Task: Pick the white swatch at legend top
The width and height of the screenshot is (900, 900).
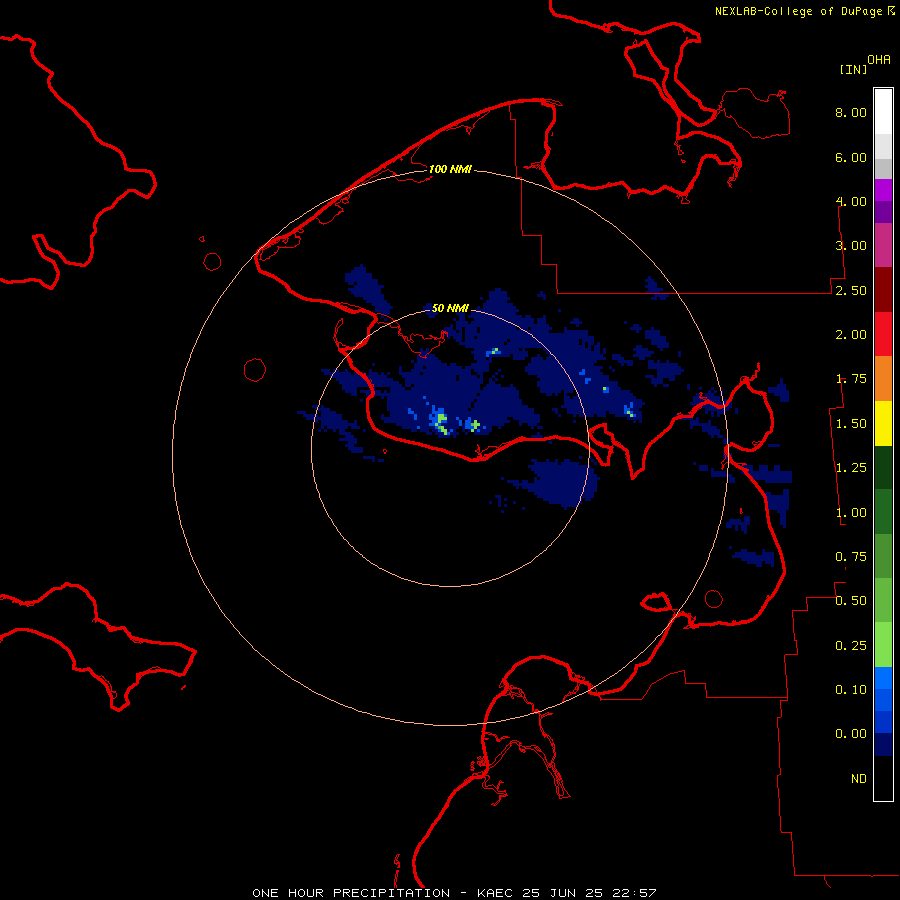Action: (883, 112)
